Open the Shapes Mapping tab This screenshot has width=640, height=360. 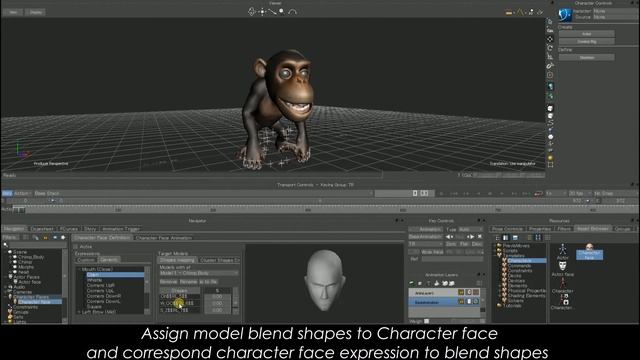tap(178, 260)
